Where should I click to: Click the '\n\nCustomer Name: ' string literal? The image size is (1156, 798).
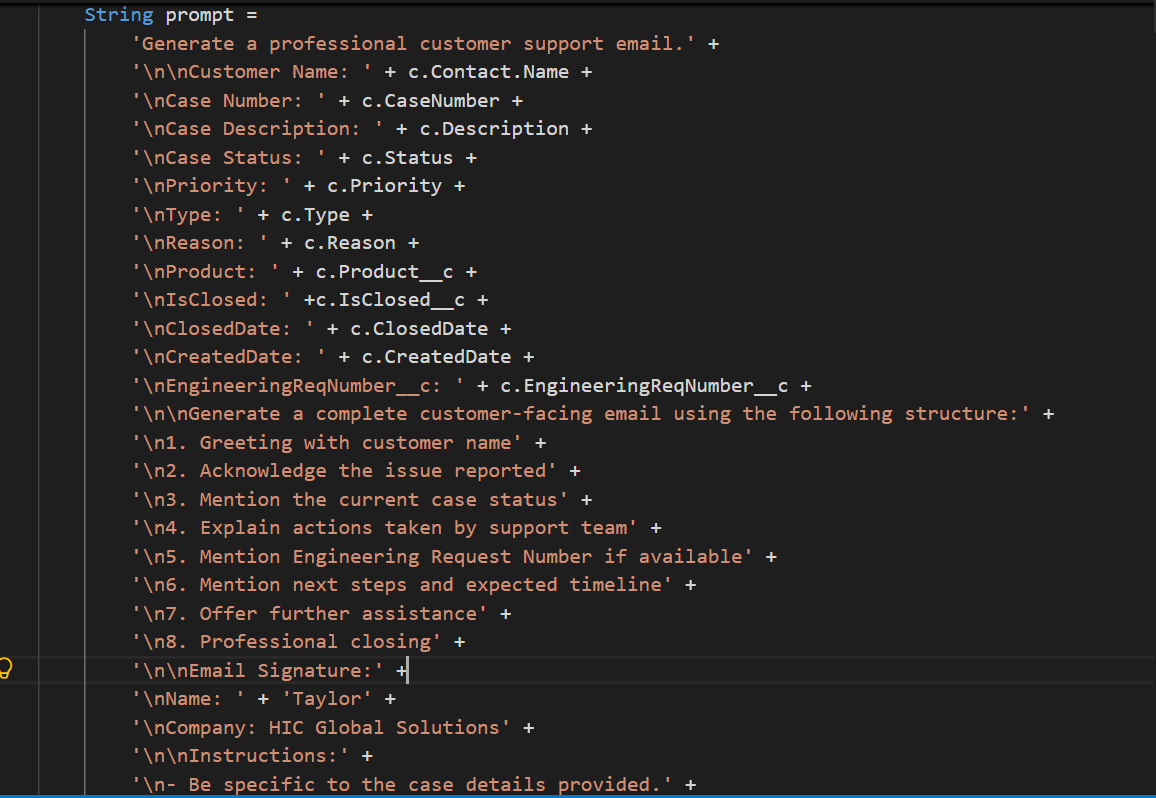[x=252, y=72]
